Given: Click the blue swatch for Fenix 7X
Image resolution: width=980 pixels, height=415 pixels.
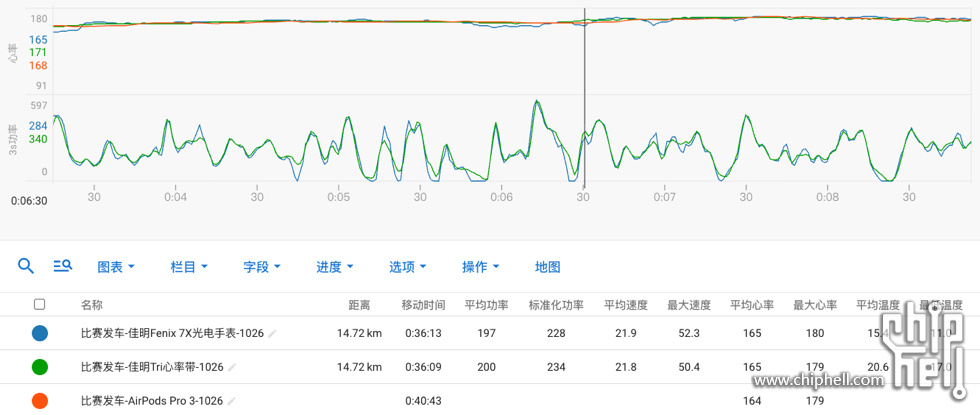Looking at the screenshot, I should [40, 333].
